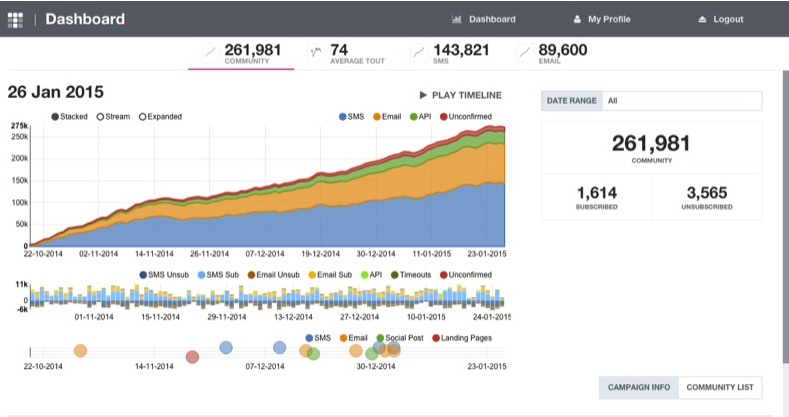Select the Stacked chart mode
This screenshot has height=417, width=789.
tap(69, 117)
